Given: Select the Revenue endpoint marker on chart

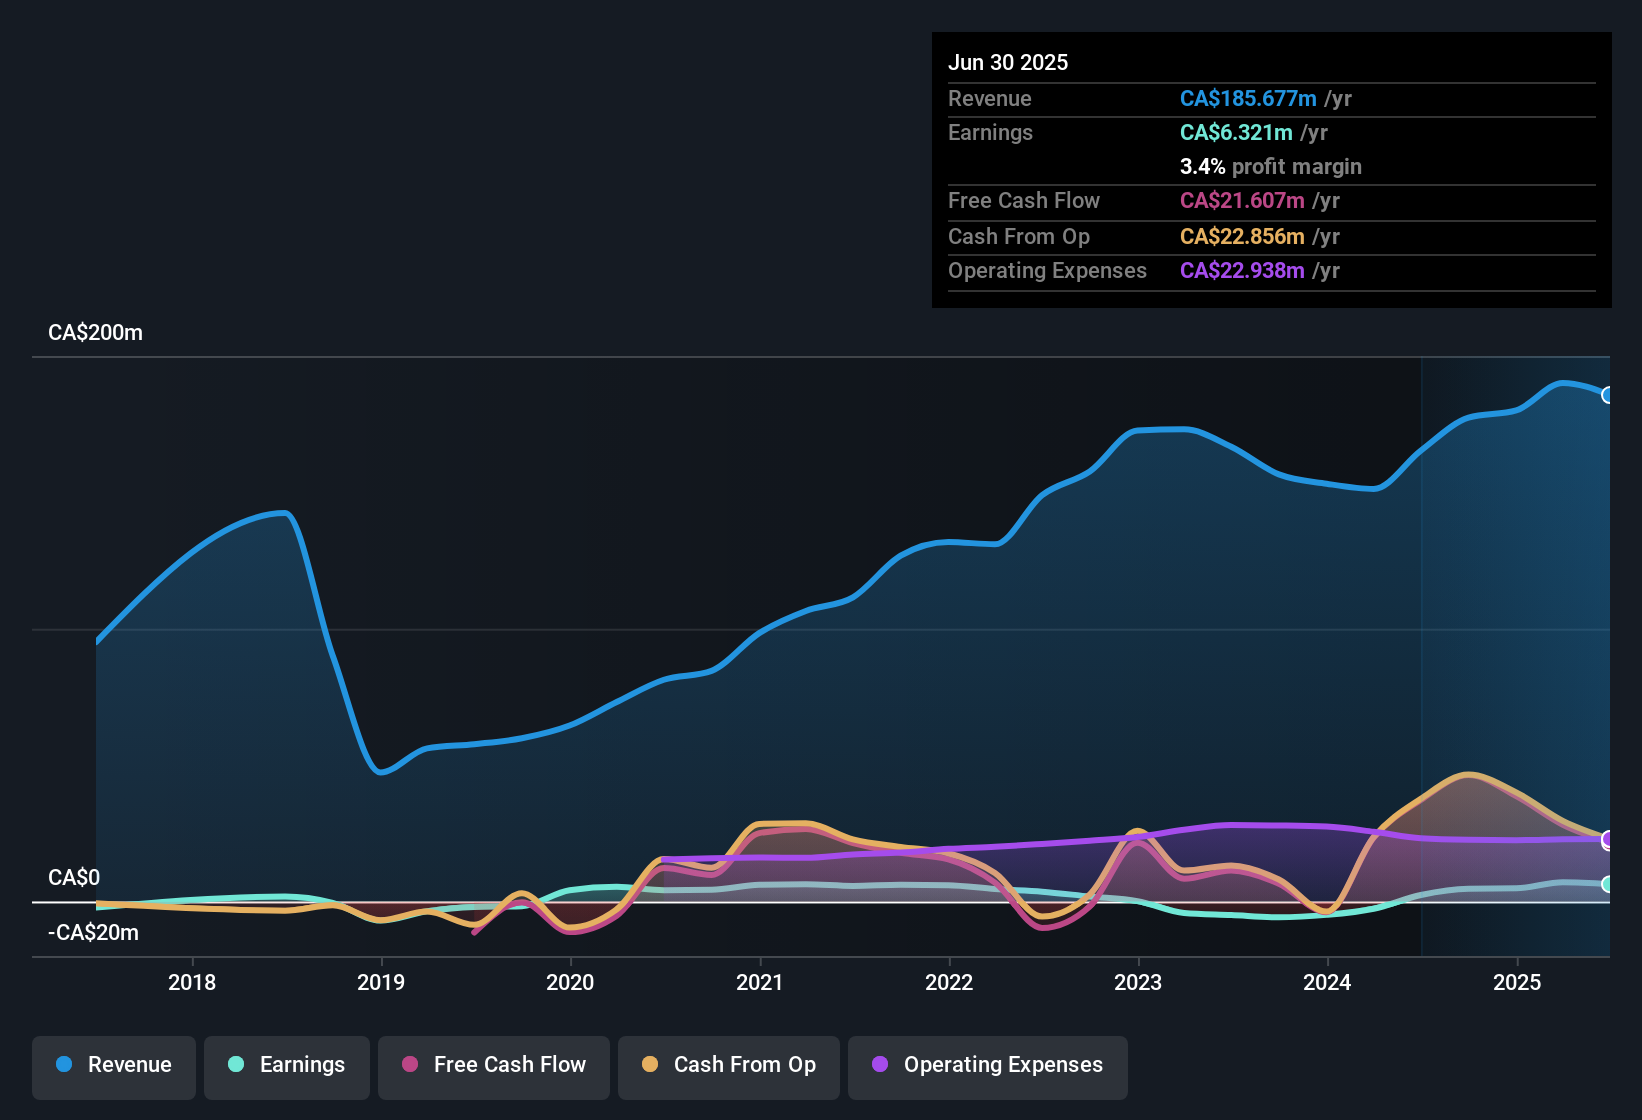Looking at the screenshot, I should point(1608,395).
